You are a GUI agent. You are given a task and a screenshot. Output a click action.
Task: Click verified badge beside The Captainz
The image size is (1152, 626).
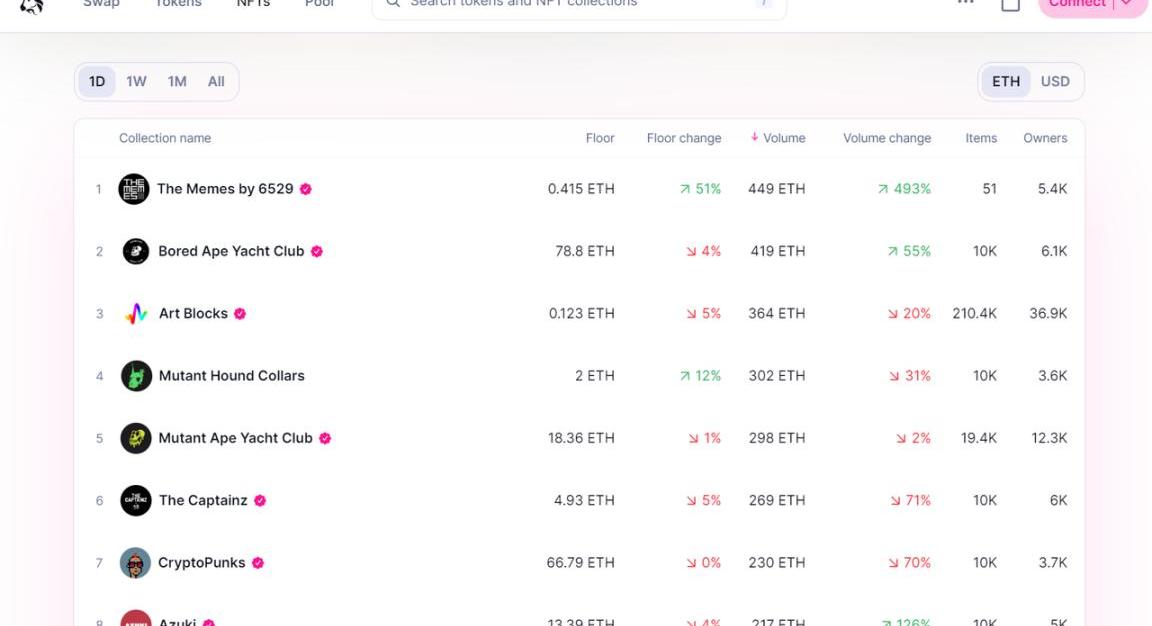(x=259, y=500)
